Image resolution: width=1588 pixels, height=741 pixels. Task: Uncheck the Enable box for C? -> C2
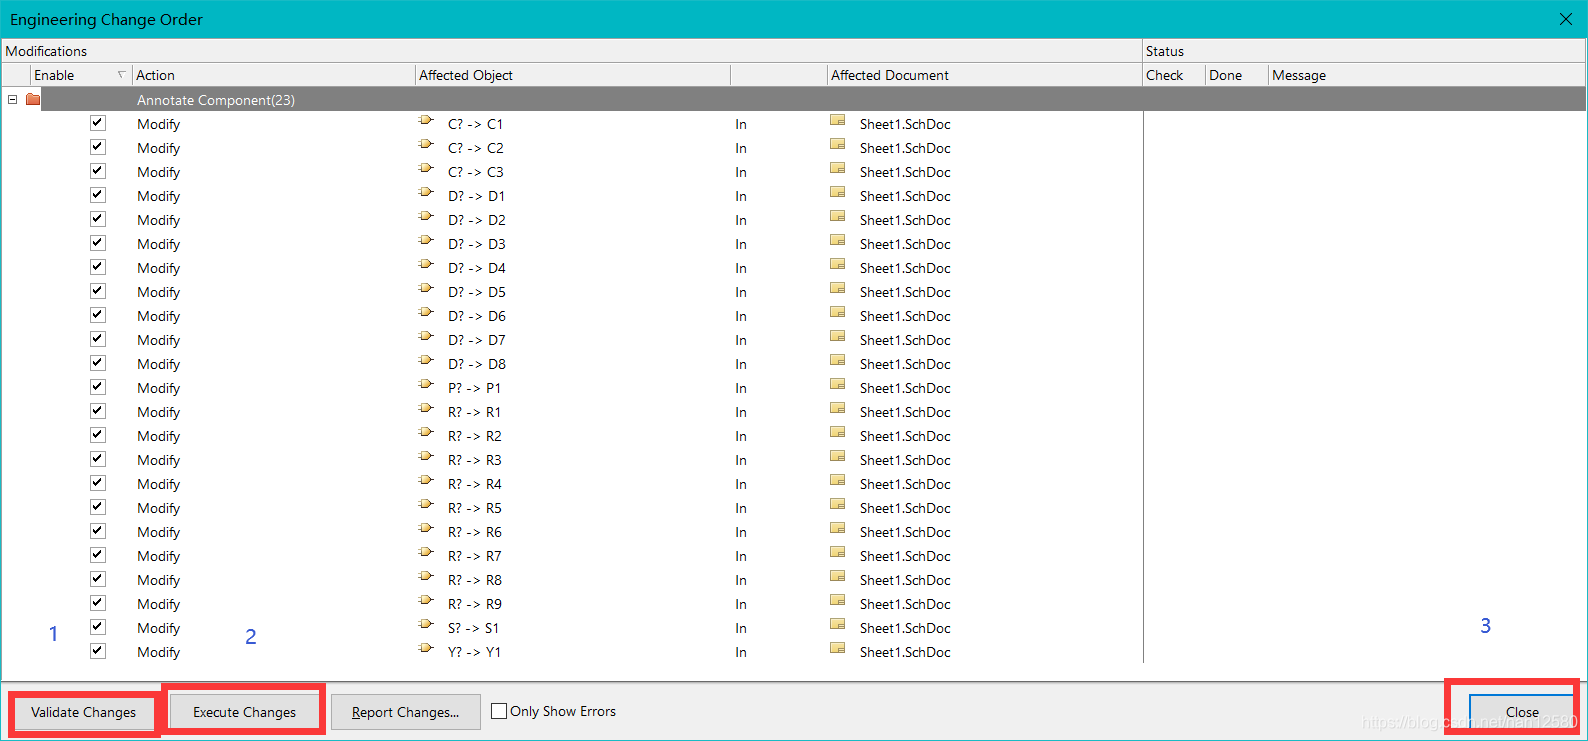point(98,147)
